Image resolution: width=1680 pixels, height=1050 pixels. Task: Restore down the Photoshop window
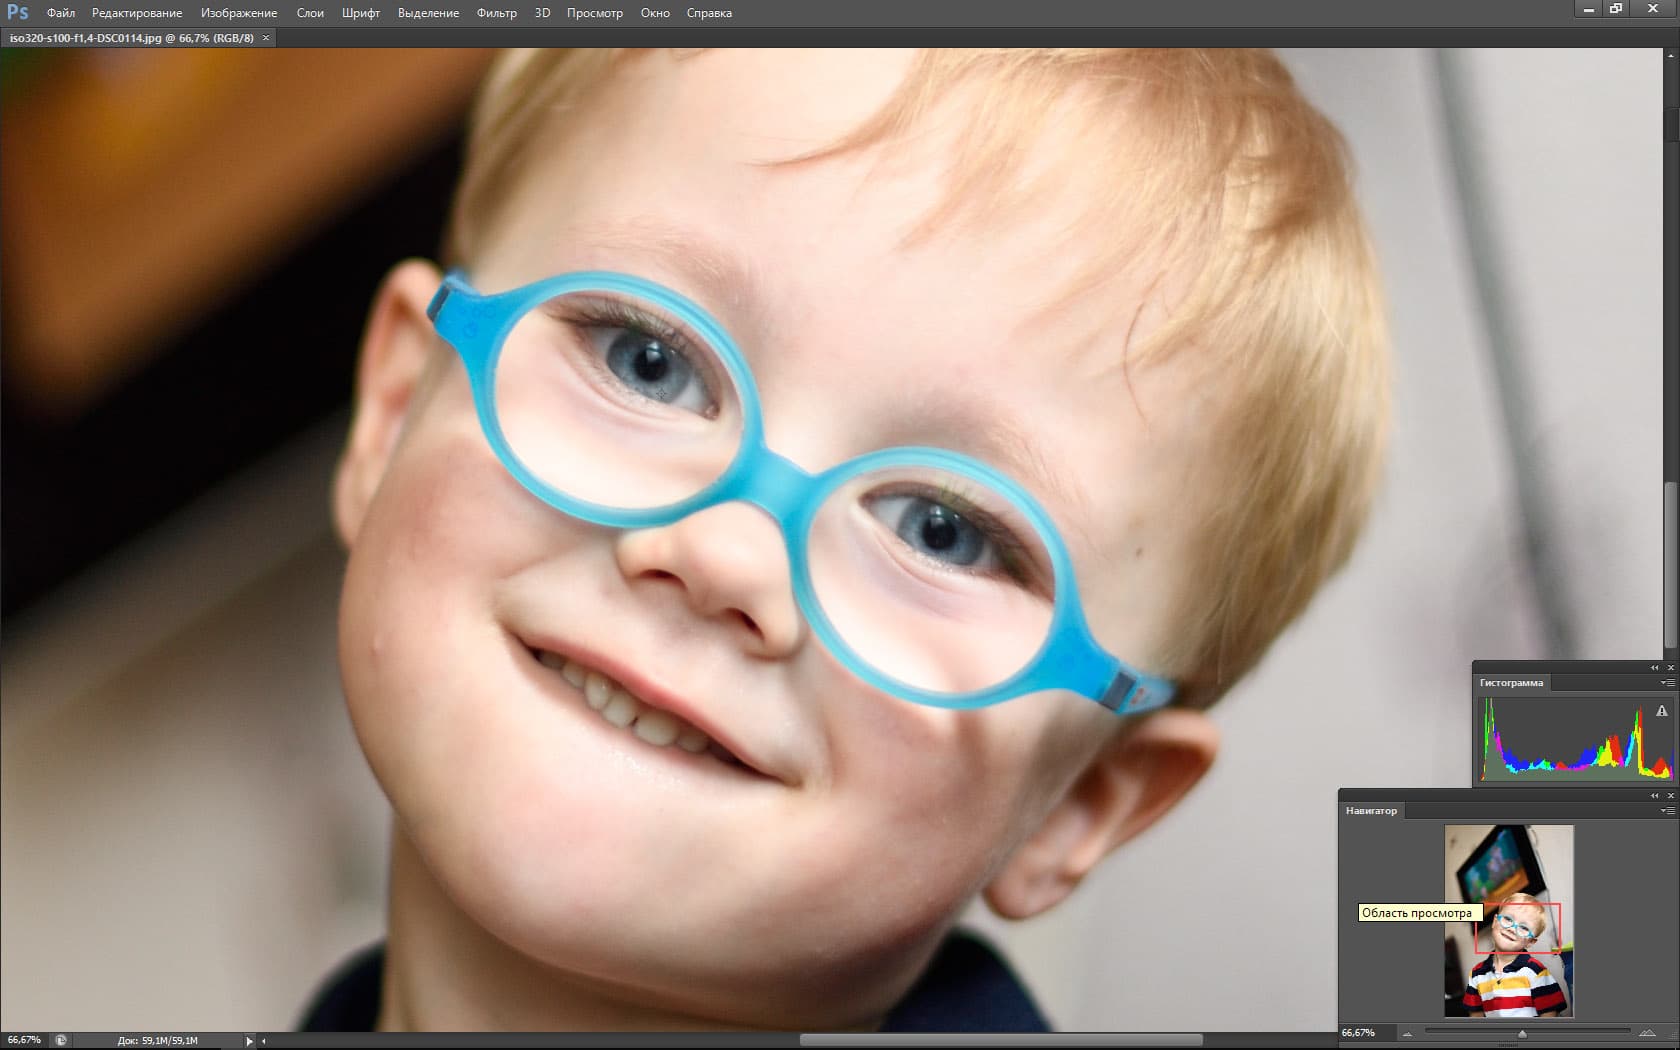click(x=1616, y=9)
